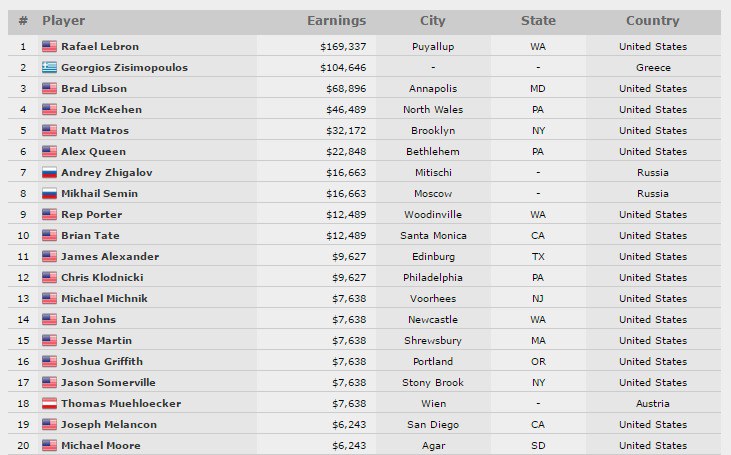Open Joe McKeehen's player profile
The width and height of the screenshot is (731, 455).
[101, 109]
